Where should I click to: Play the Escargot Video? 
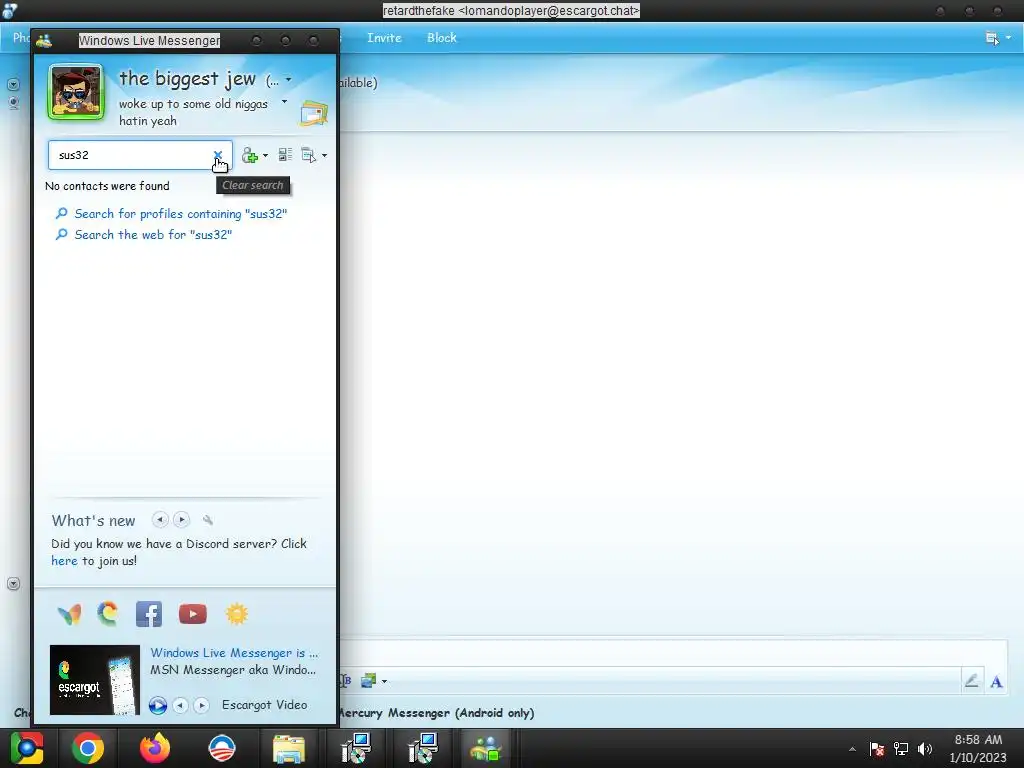(157, 705)
